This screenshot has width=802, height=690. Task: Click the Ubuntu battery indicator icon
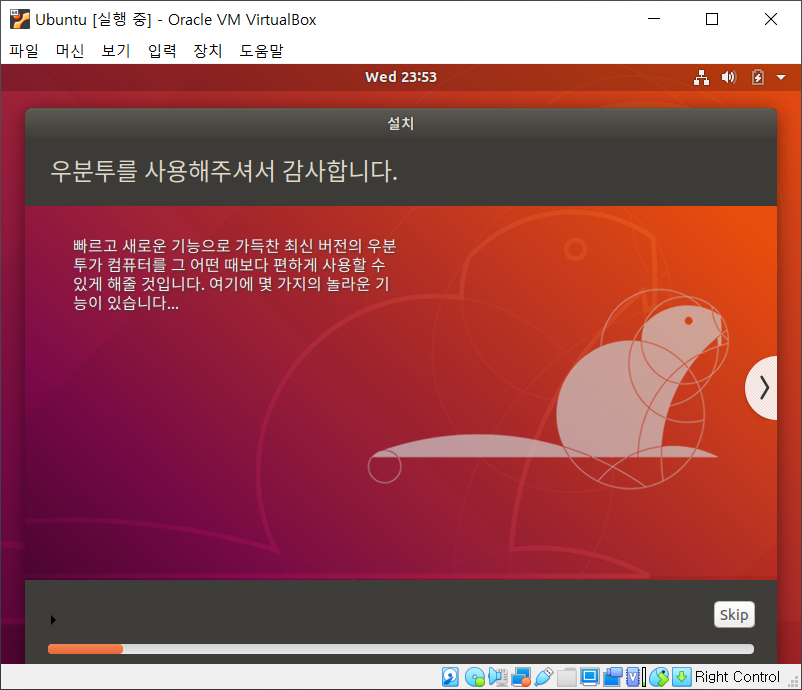(758, 77)
